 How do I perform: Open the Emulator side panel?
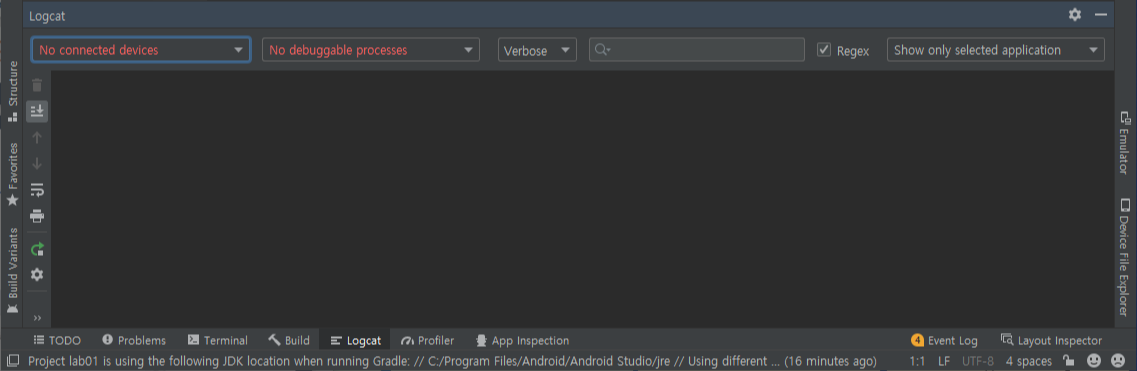(1124, 142)
